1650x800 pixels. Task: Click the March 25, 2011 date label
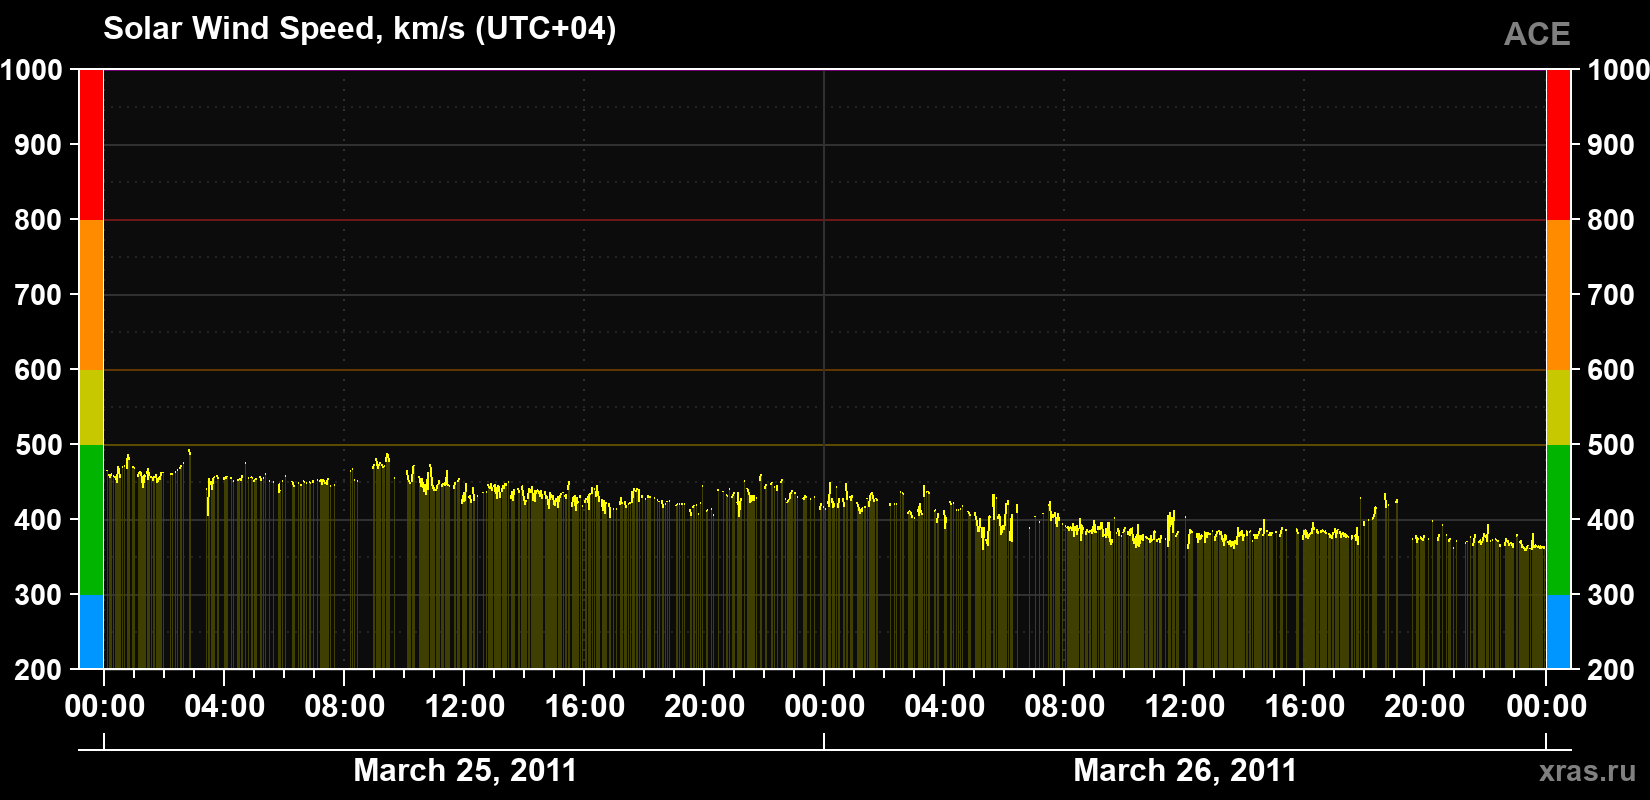pyautogui.click(x=465, y=770)
